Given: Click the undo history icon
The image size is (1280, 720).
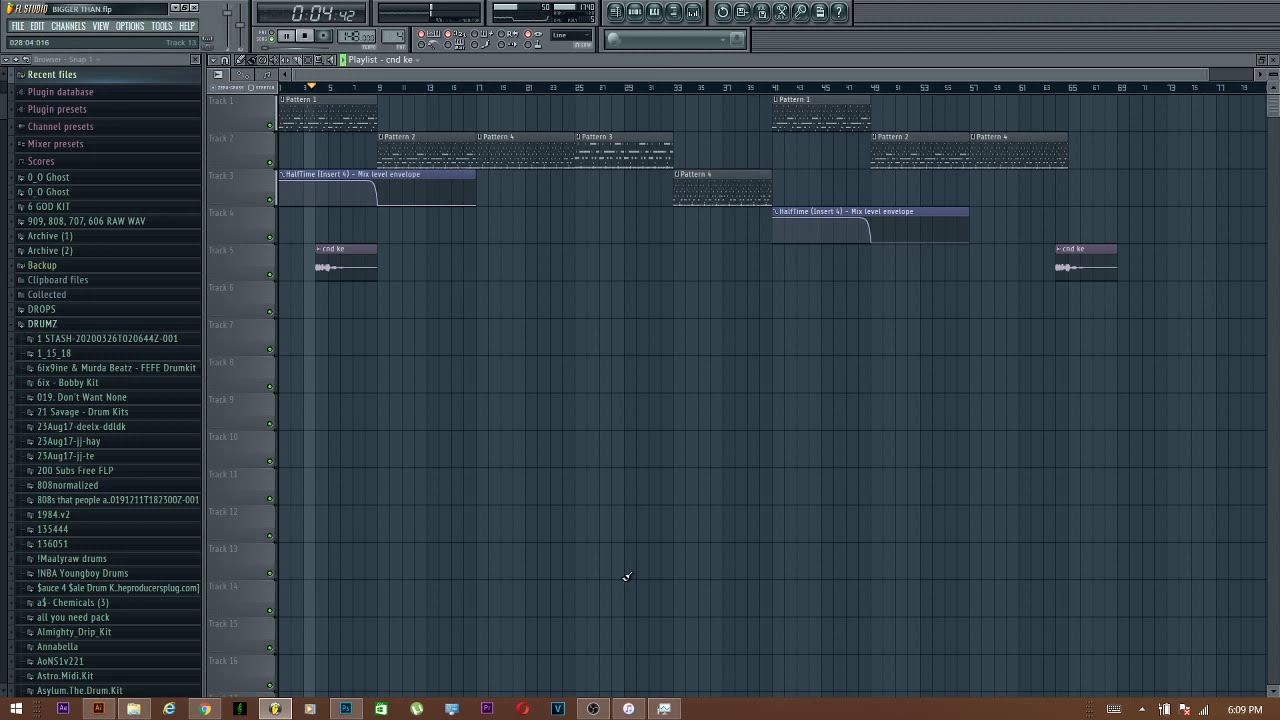Looking at the screenshot, I should point(723,12).
